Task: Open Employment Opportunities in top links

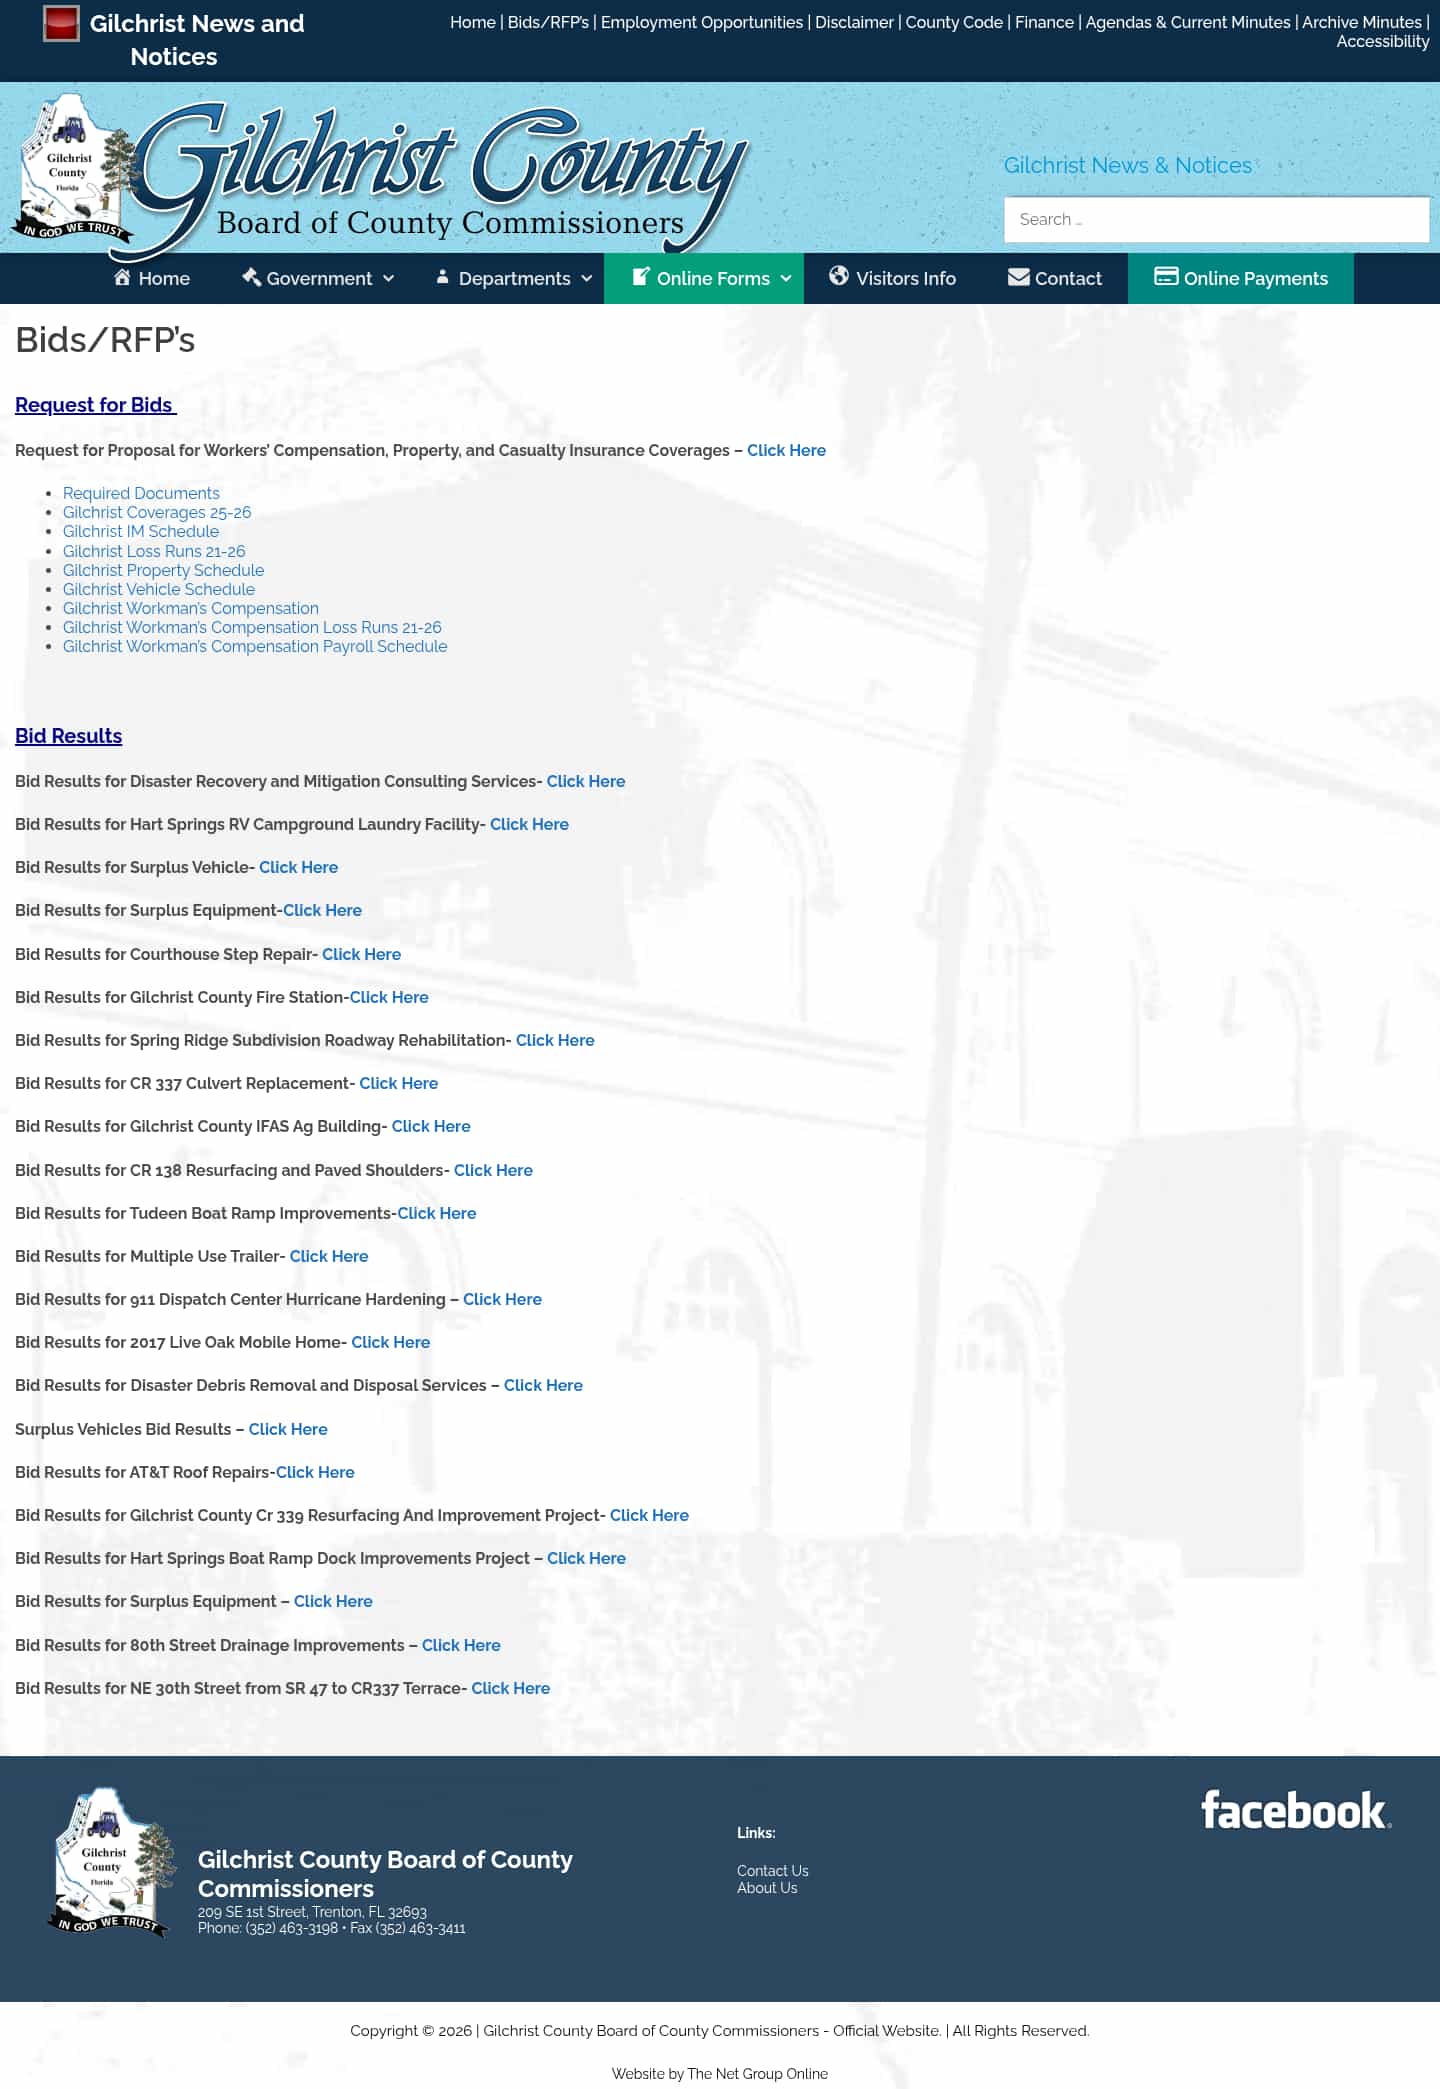Action: click(701, 22)
